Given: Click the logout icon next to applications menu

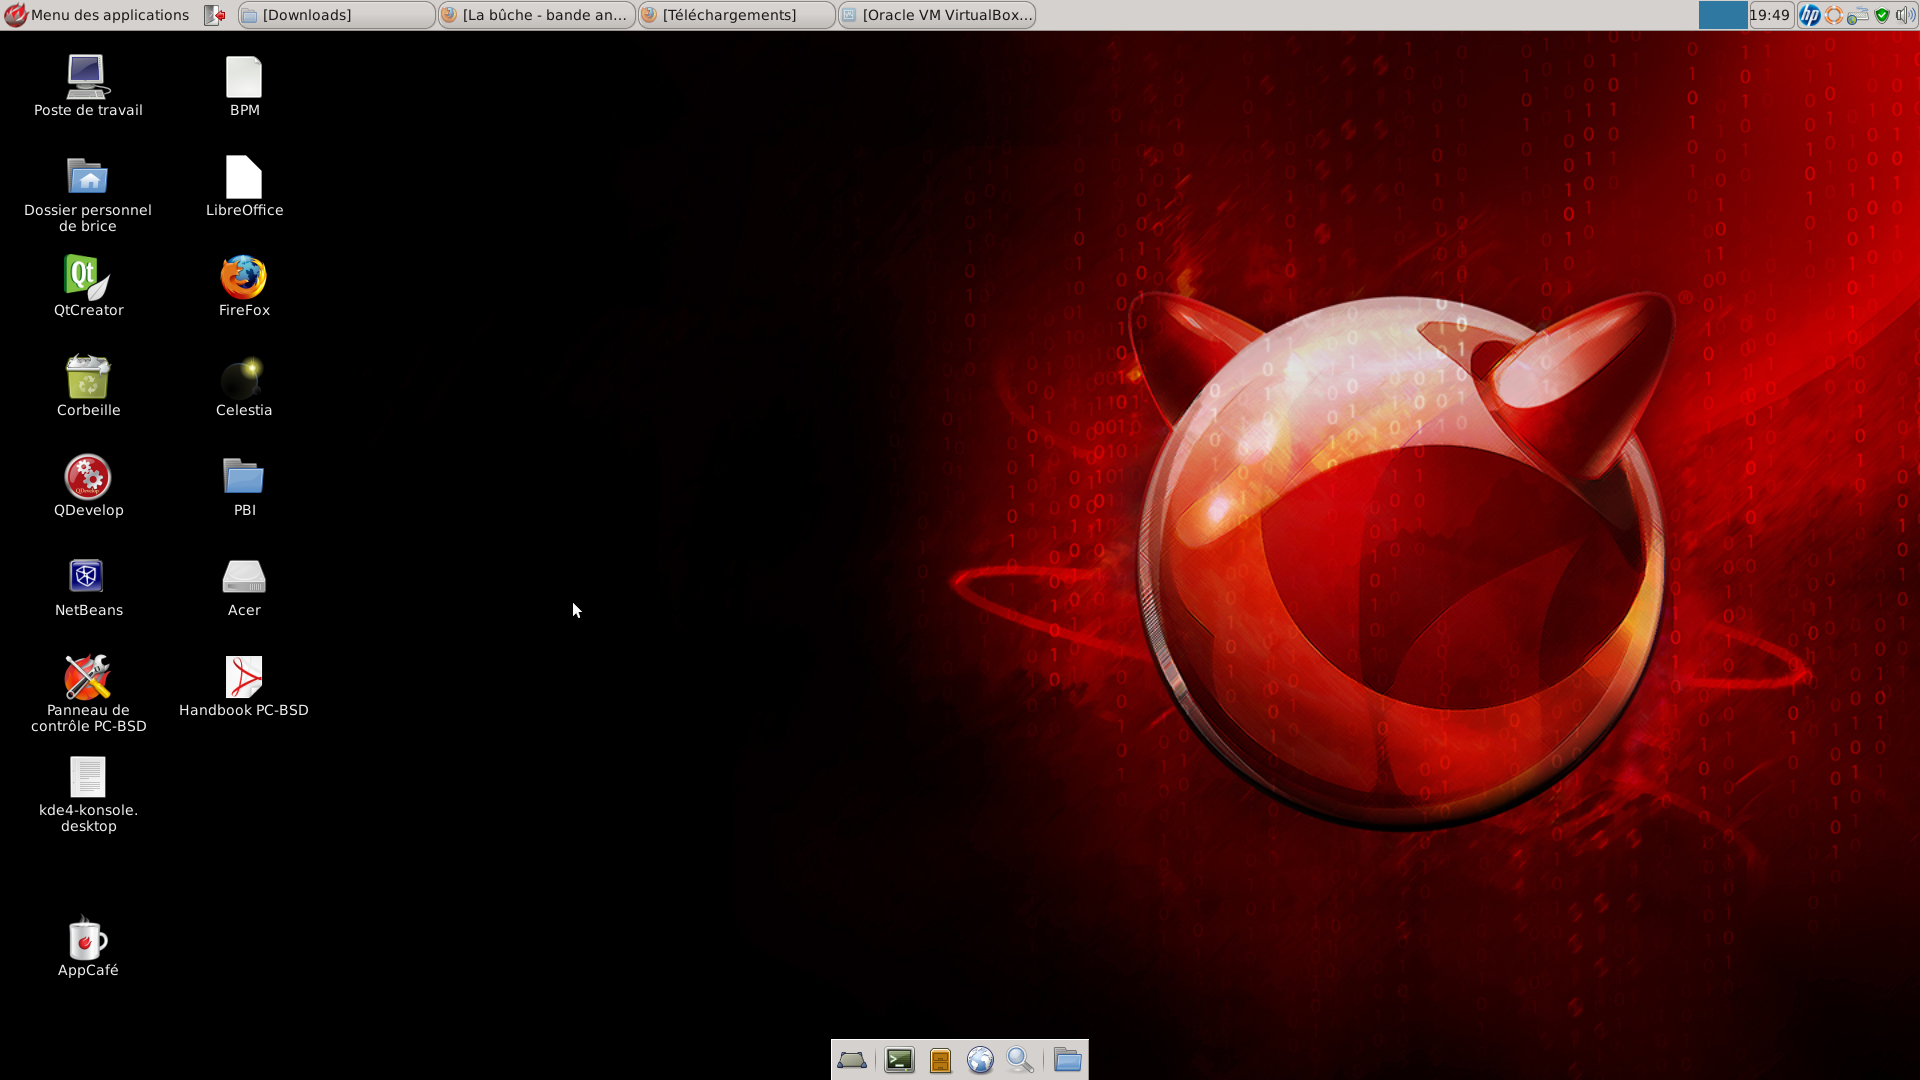Looking at the screenshot, I should 214,15.
